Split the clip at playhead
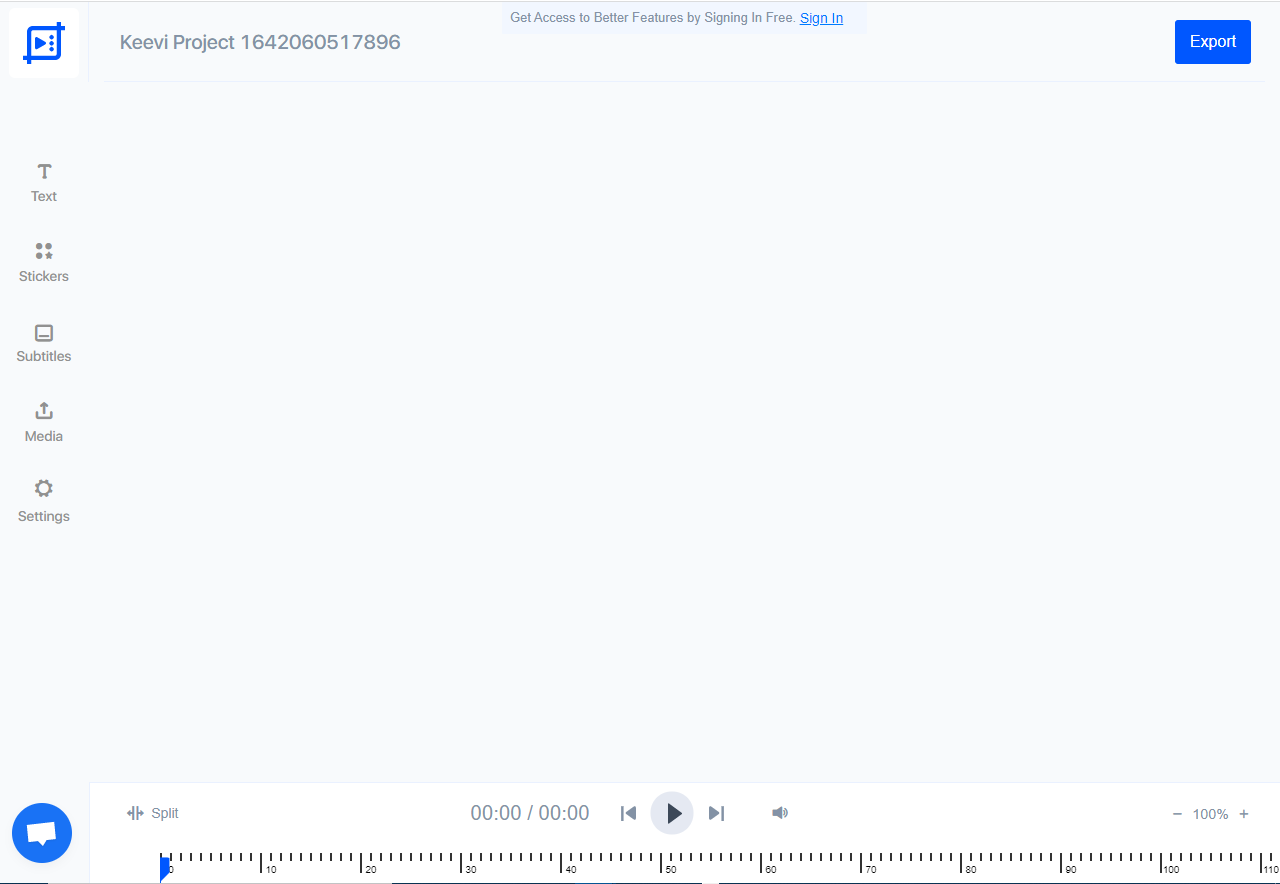The image size is (1280, 884). 153,813
